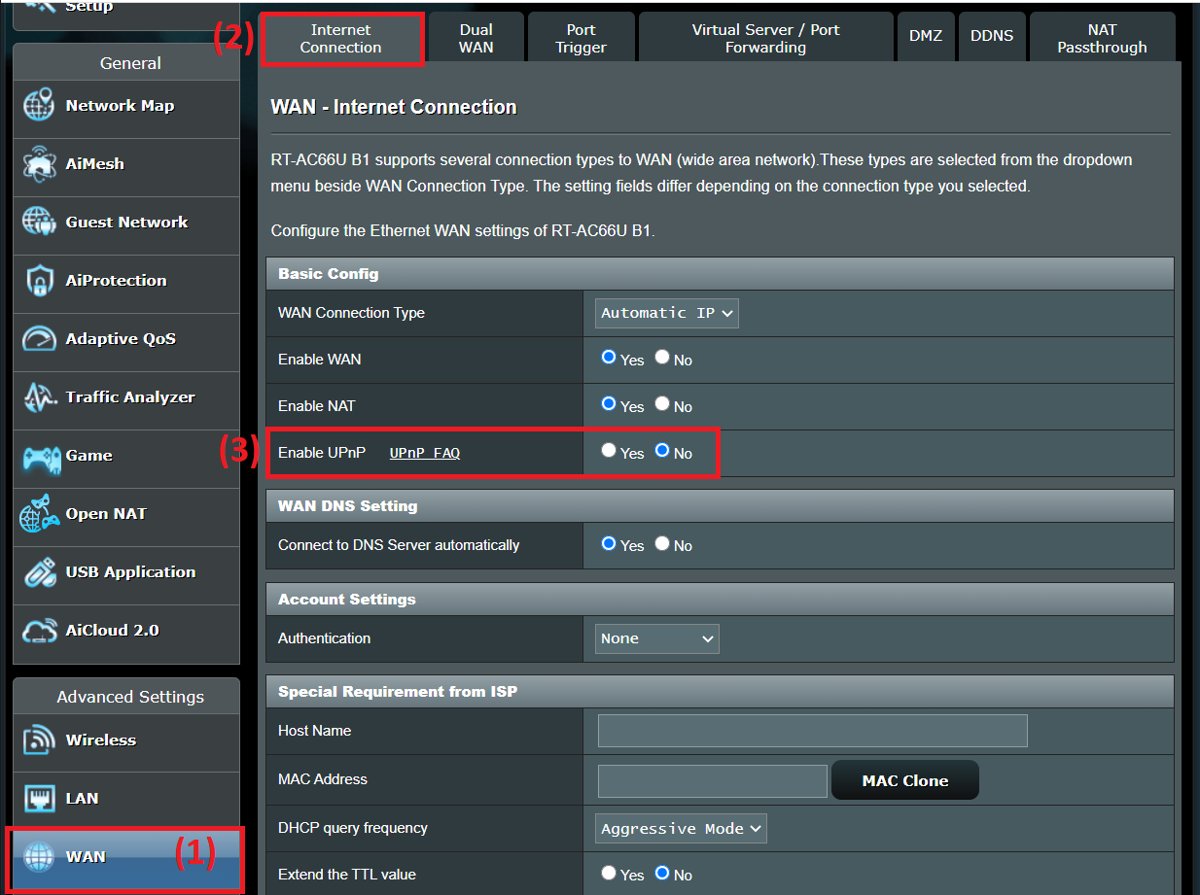Screen dimensions: 1200x895
Task: Click the Connect to DNS Server automatically label
Action: [x=399, y=545]
